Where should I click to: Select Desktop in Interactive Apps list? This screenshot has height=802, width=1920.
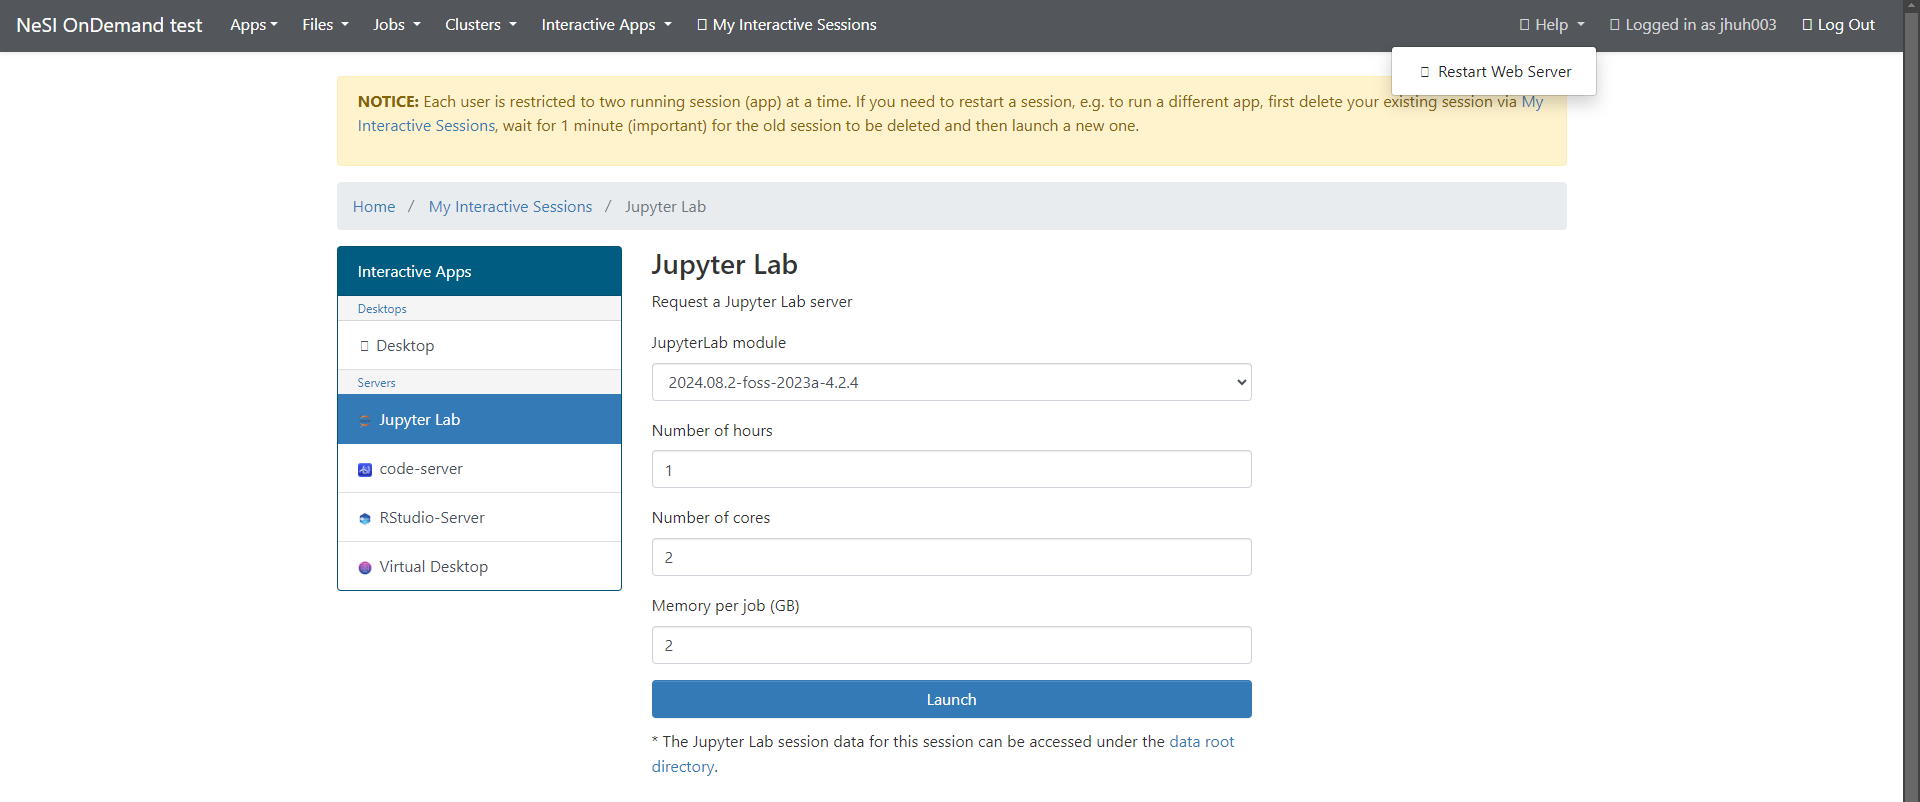pos(479,346)
